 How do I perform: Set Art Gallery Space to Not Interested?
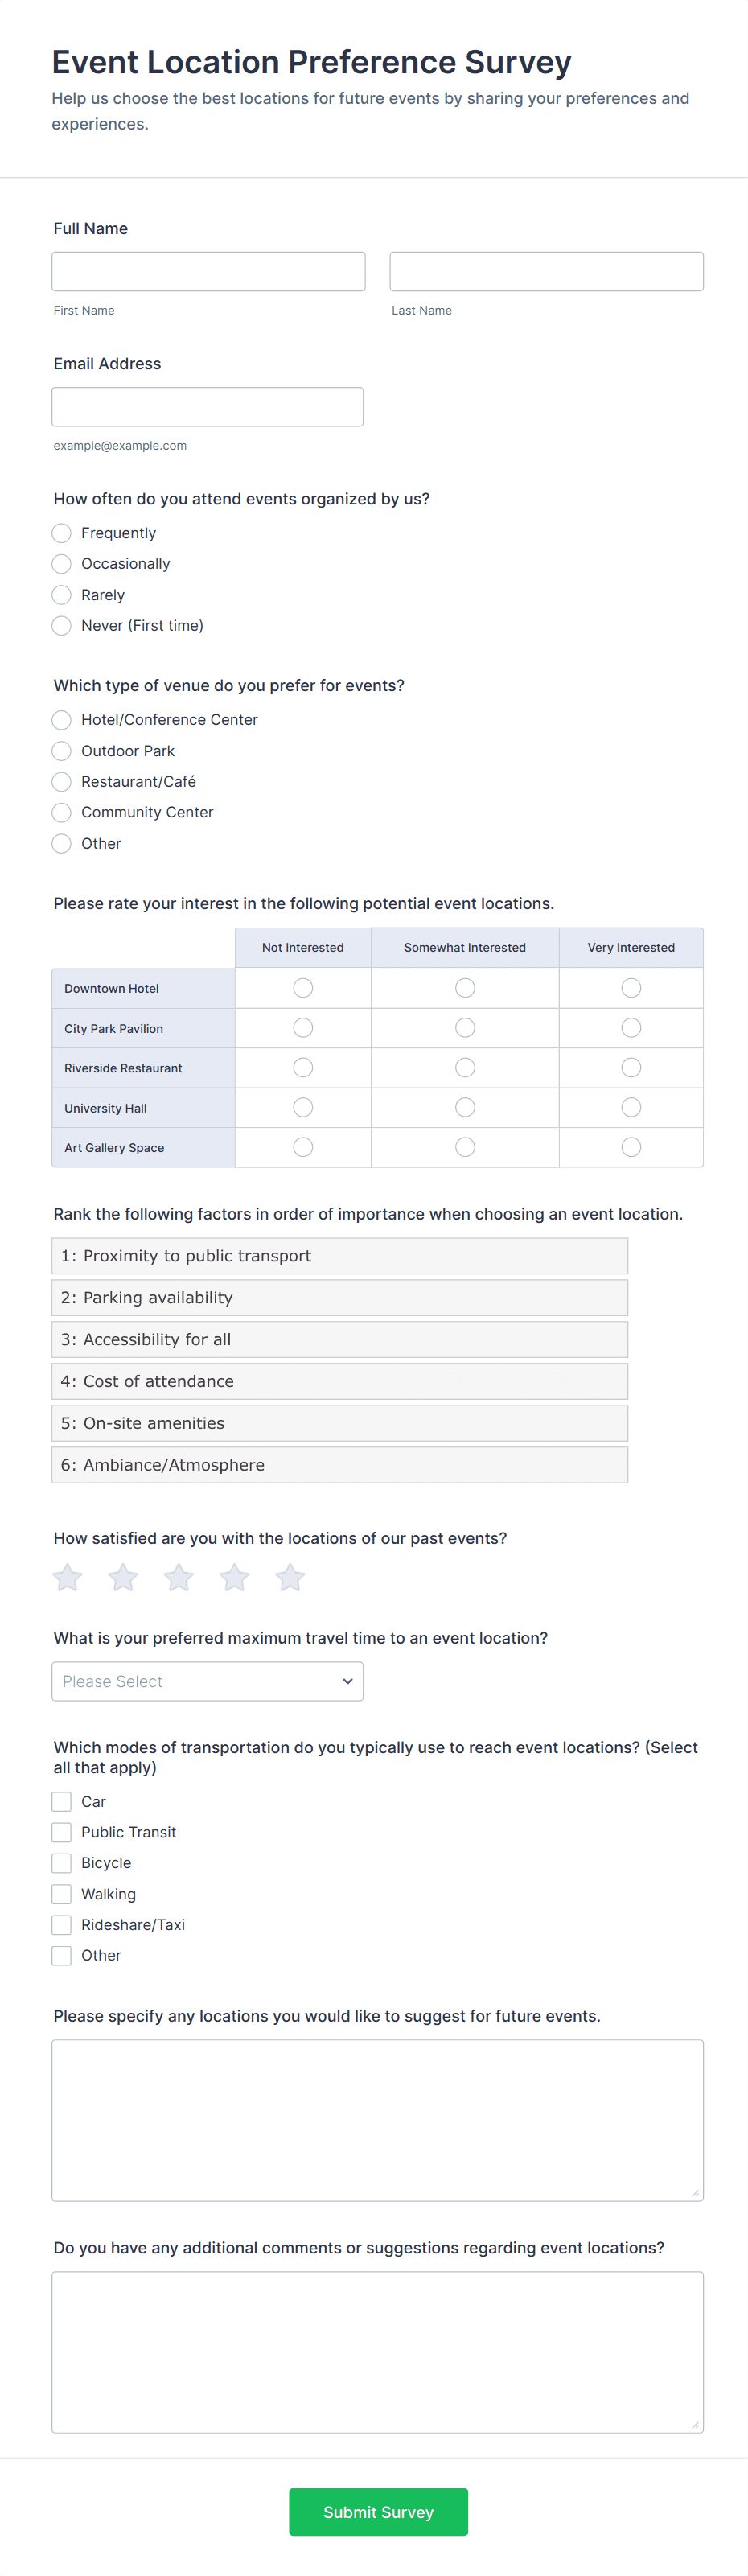tap(303, 1147)
